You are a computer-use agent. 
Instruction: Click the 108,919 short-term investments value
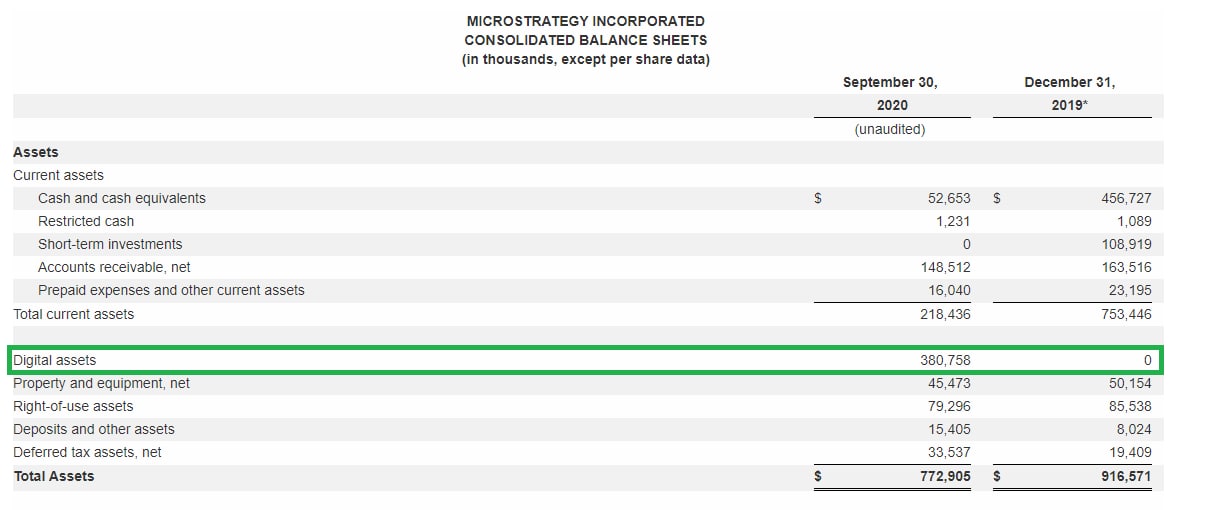(x=1126, y=244)
